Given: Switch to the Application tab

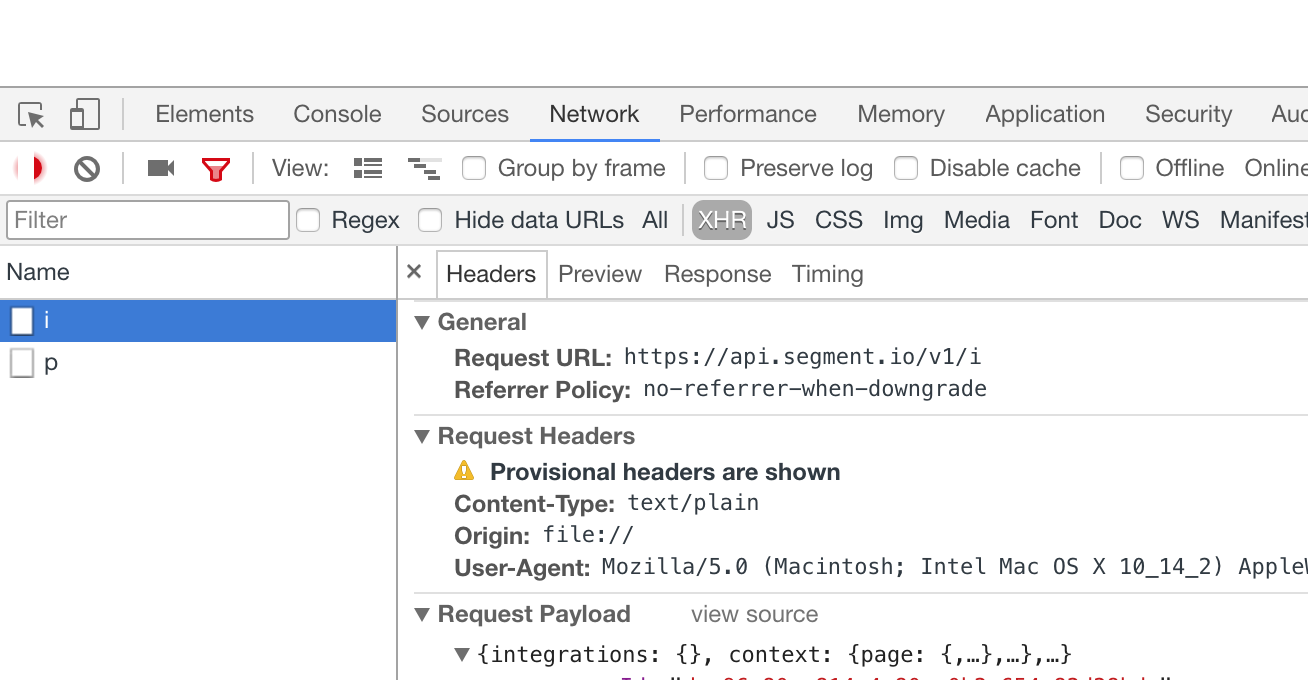Looking at the screenshot, I should (1045, 114).
